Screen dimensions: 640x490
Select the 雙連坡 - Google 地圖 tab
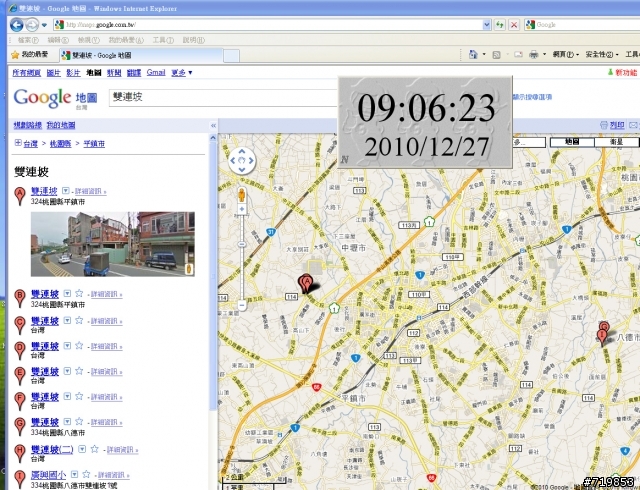point(141,55)
